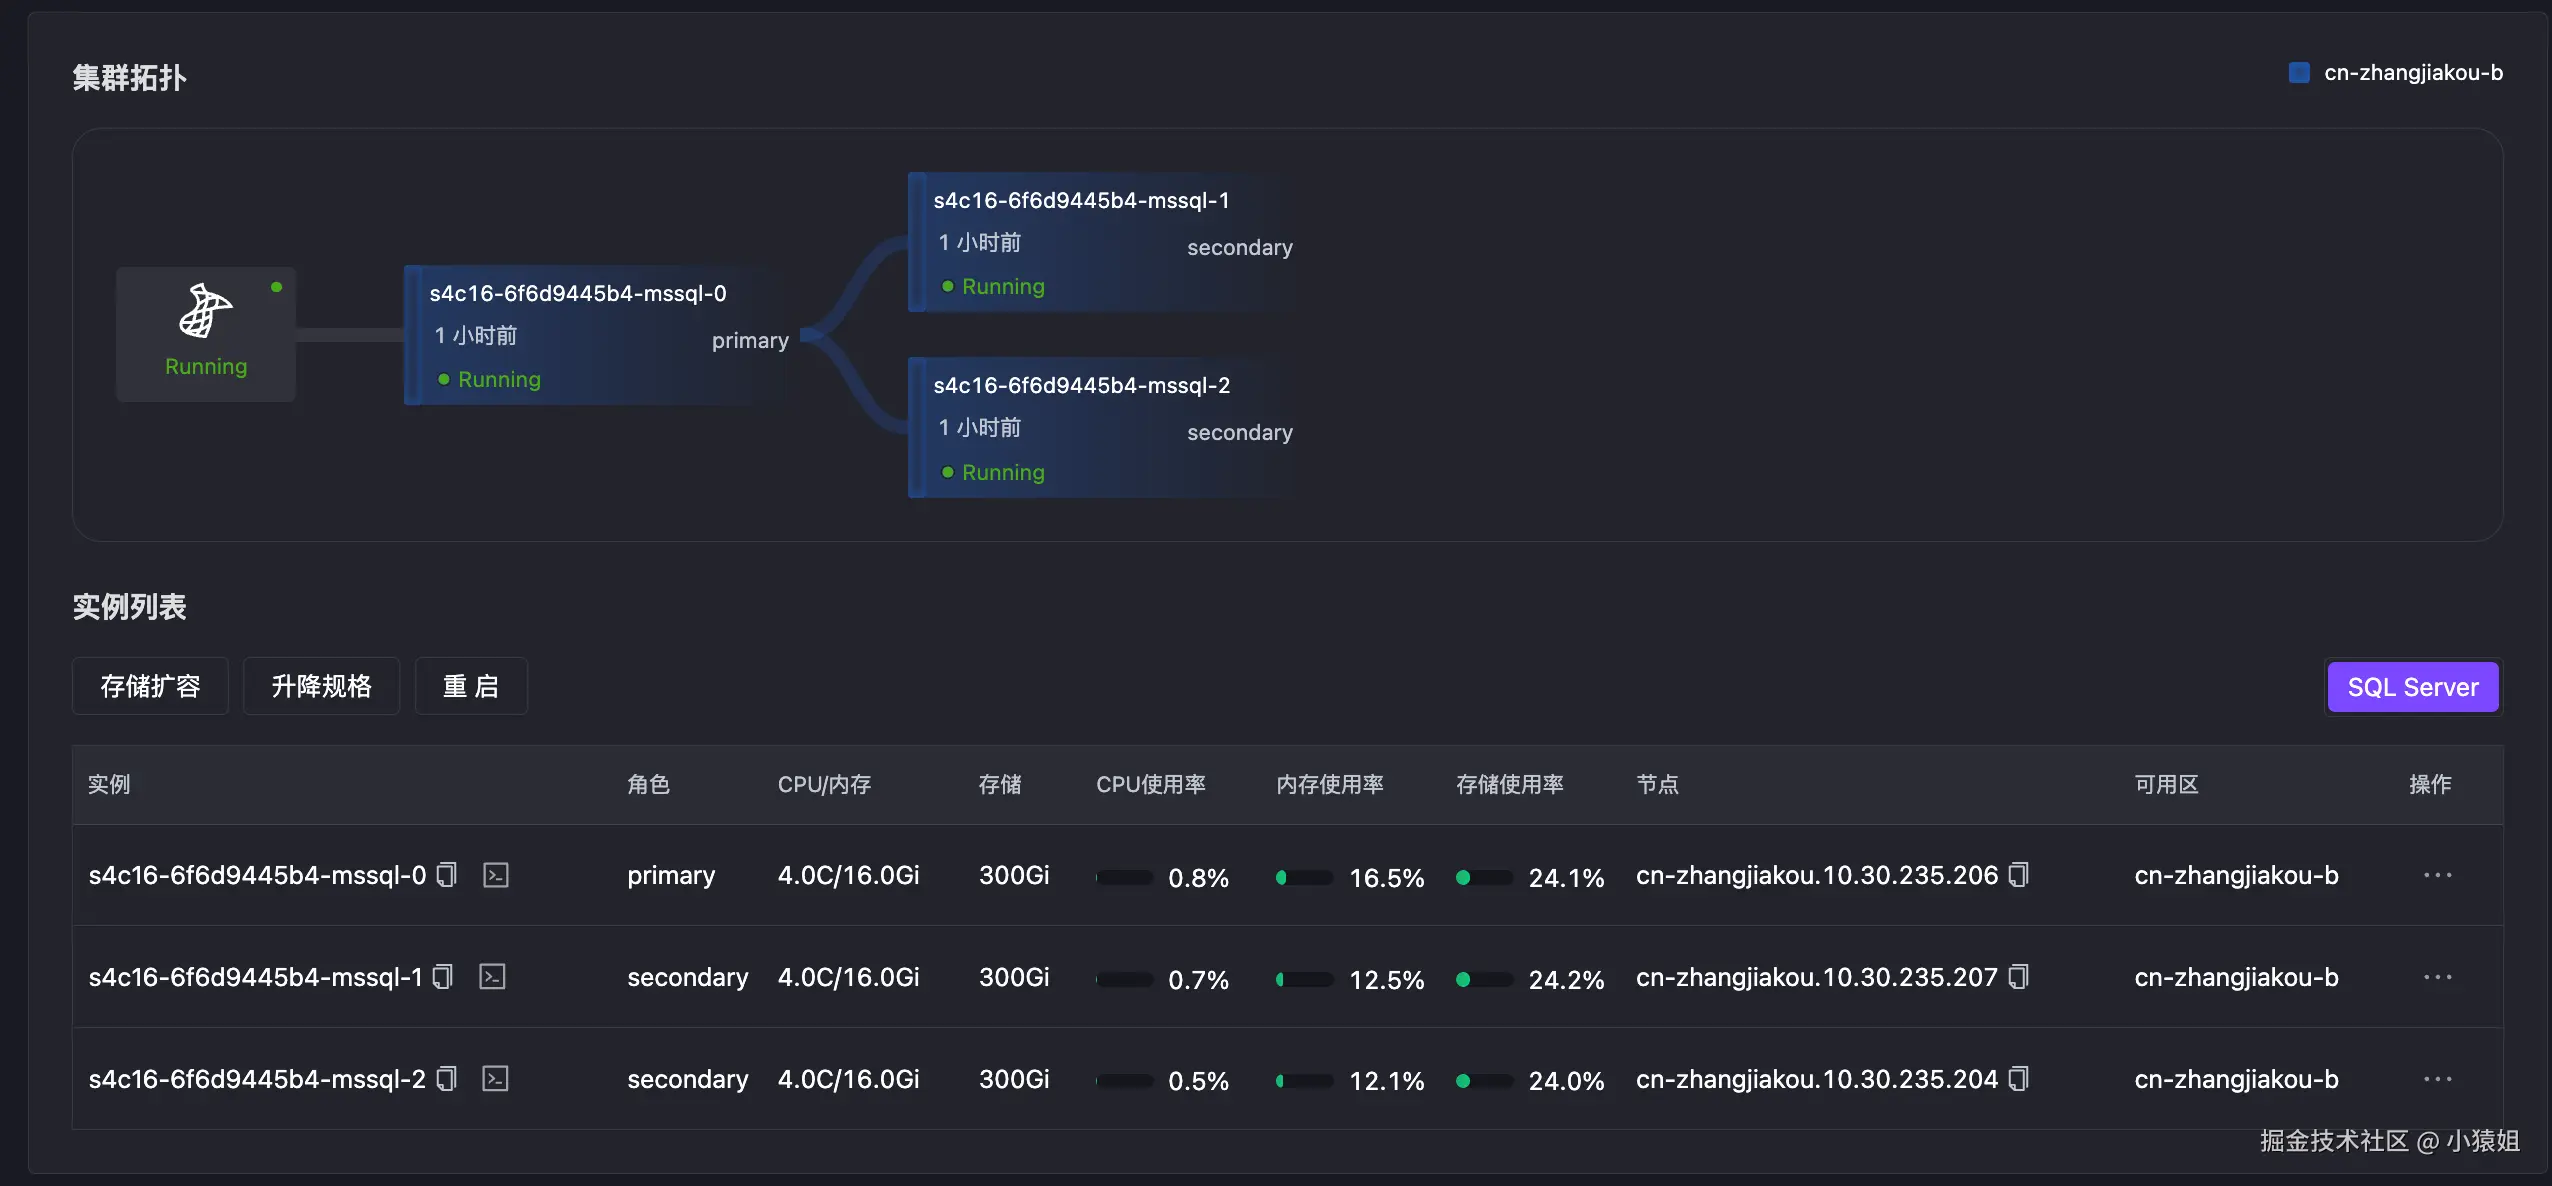Select the secondary mssql-2 topology node

(1100, 428)
